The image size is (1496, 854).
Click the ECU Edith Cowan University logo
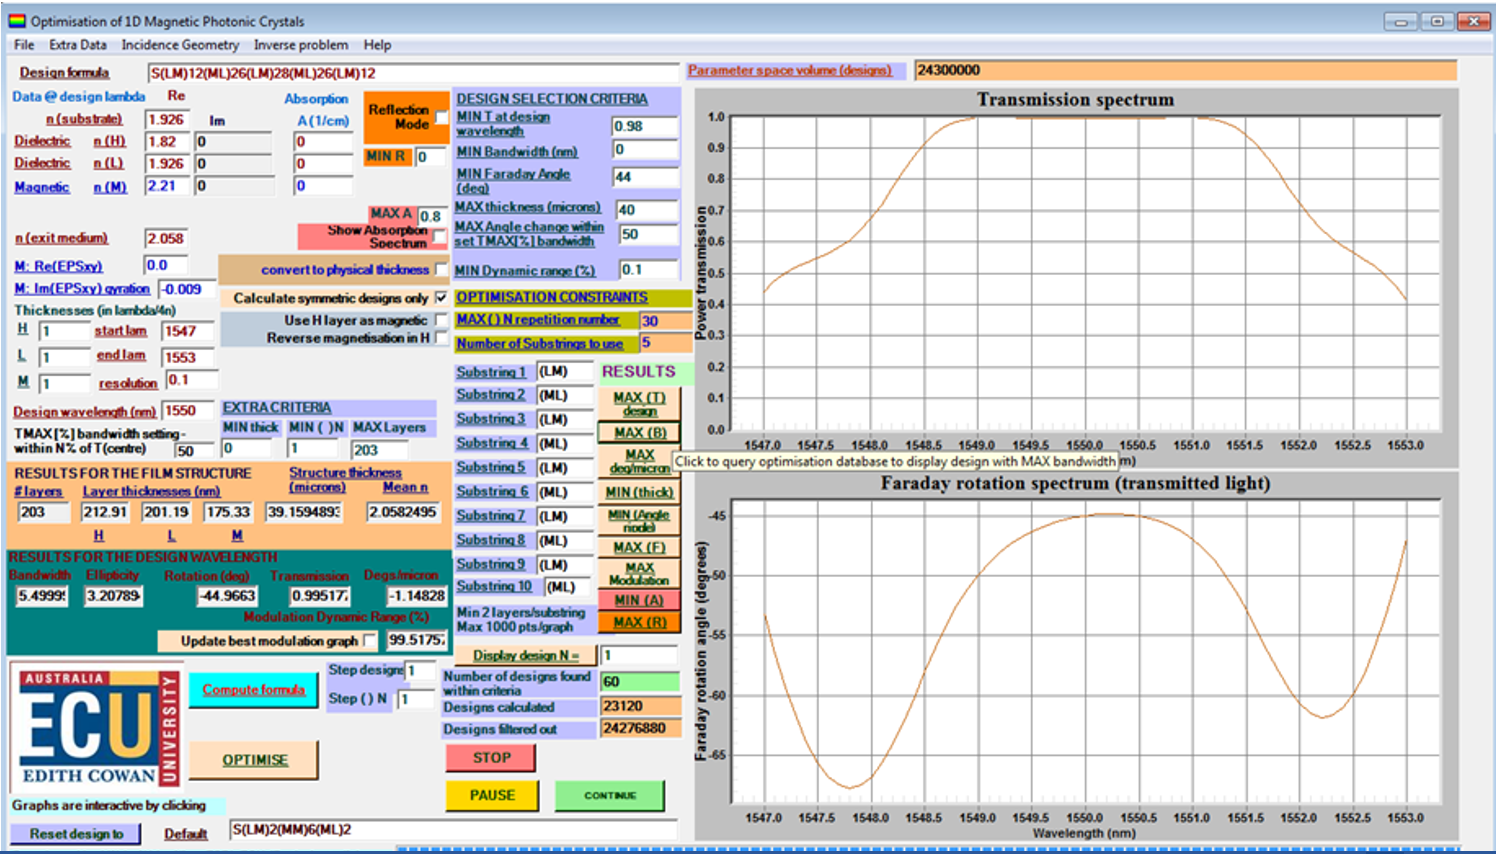(x=88, y=727)
